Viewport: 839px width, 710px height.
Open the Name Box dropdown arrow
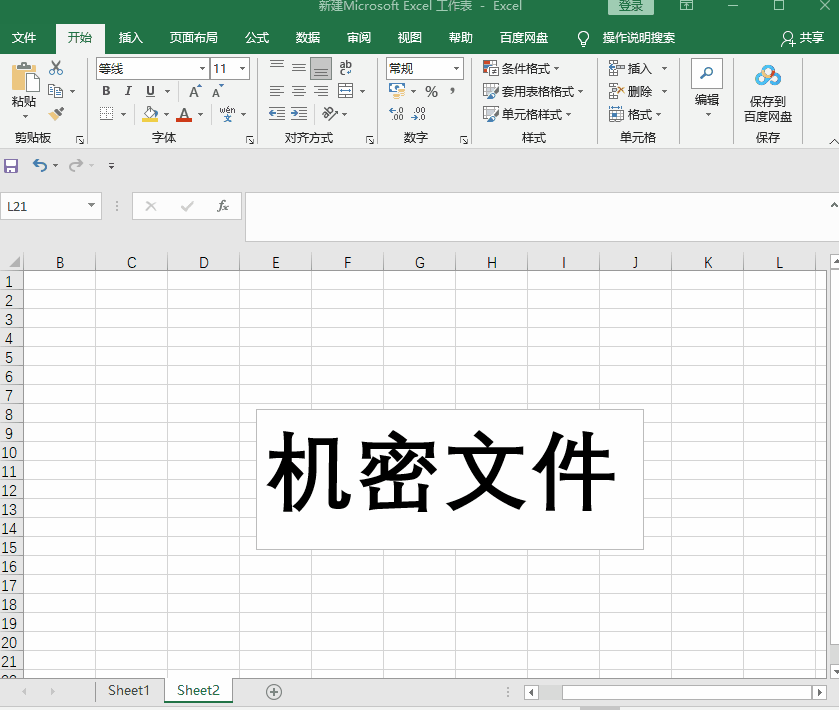[x=91, y=205]
